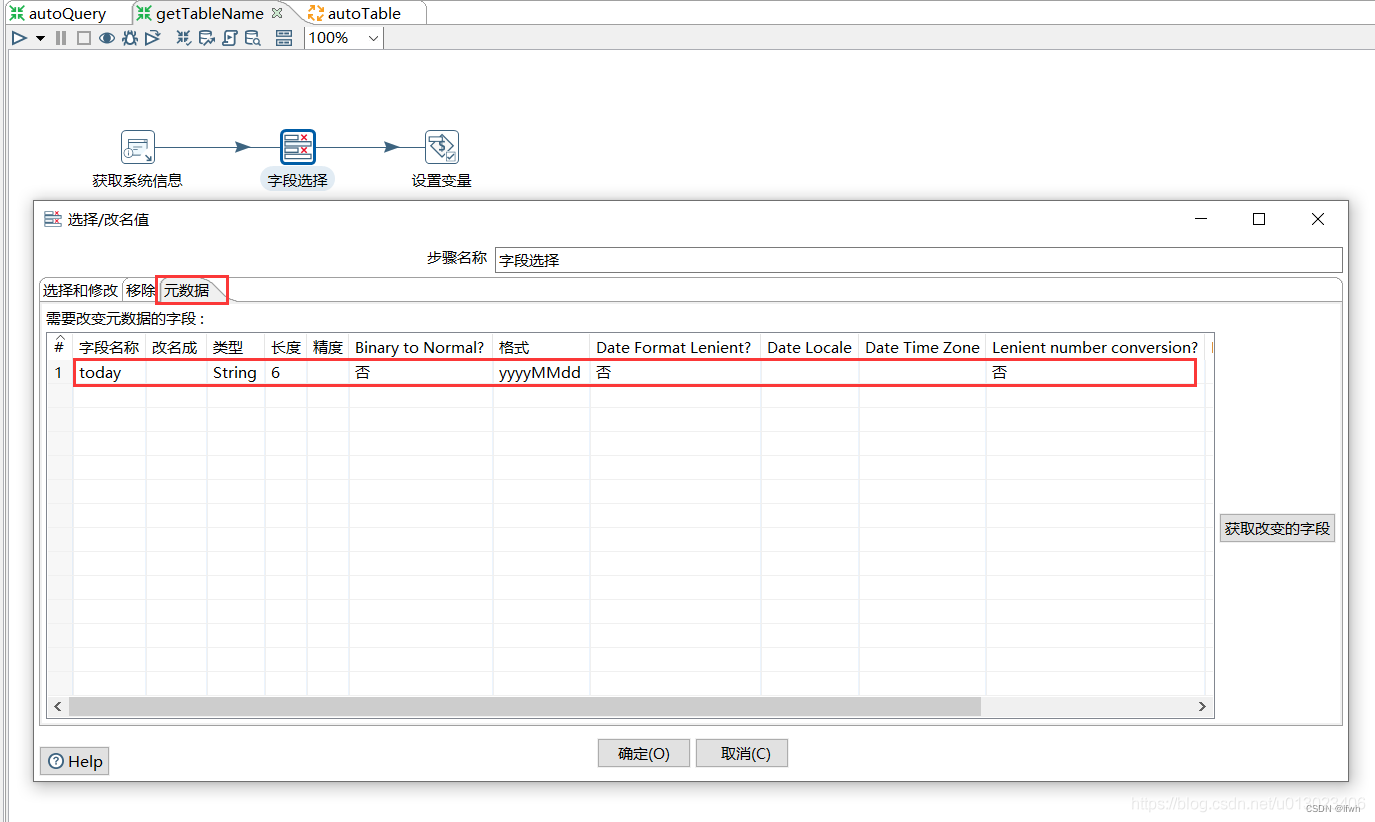Click the 'String' type cell
The image size is (1375, 822).
coord(235,373)
